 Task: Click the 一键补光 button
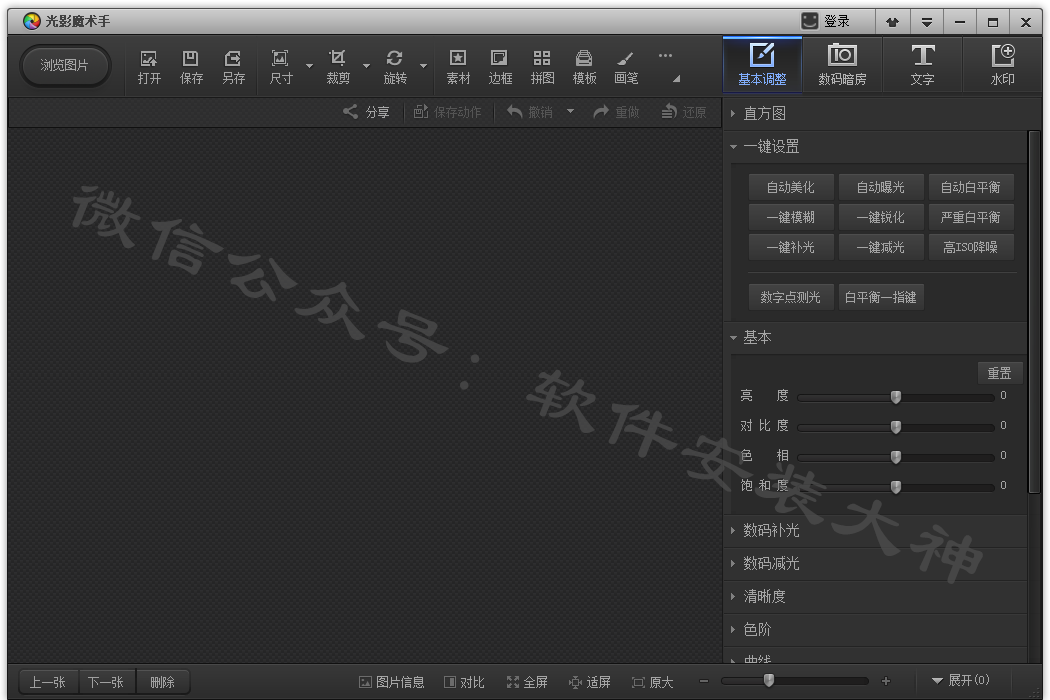click(x=791, y=247)
